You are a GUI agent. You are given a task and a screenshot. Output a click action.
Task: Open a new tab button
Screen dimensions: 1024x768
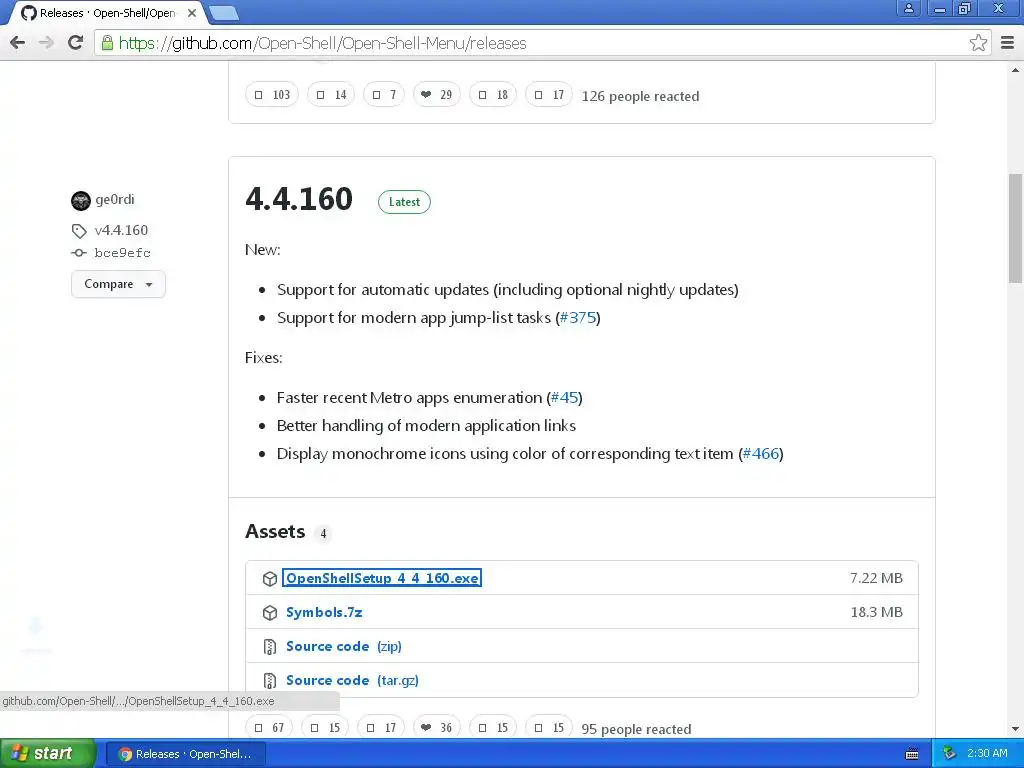click(223, 13)
